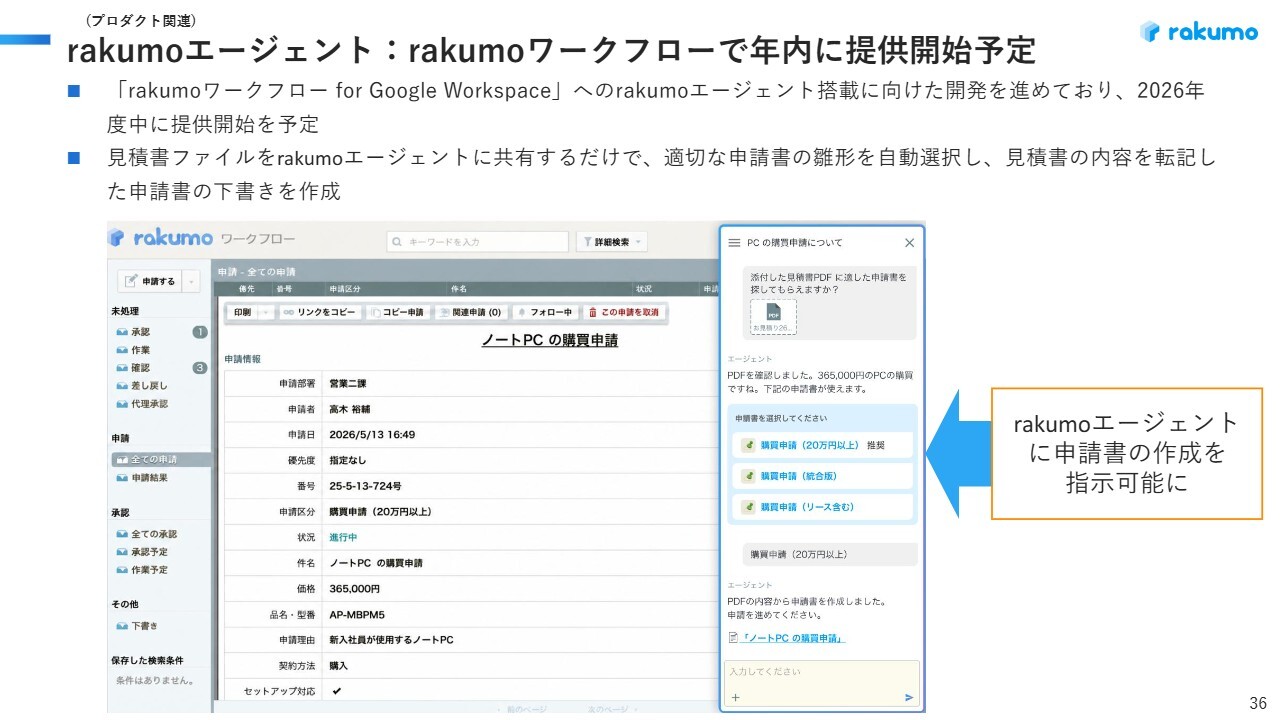Viewport: 1280px width, 720px height.
Task: Open the 詳細検索 advanced search dropdown
Action: pyautogui.click(x=611, y=241)
